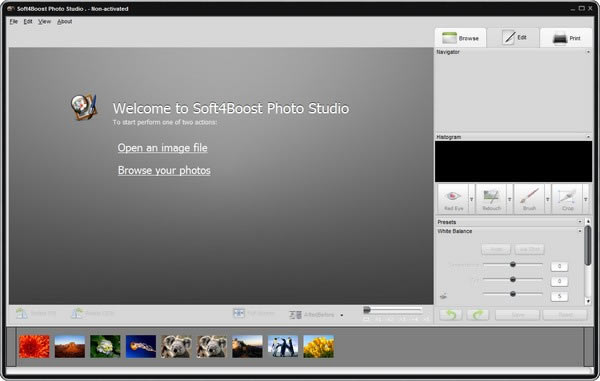Open the View menu

[x=44, y=21]
